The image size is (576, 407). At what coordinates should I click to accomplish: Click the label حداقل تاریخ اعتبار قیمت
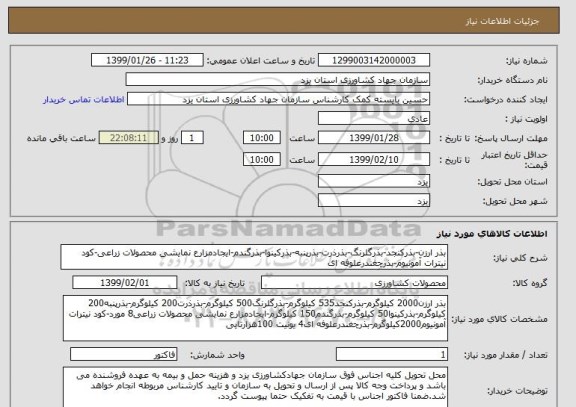pos(514,160)
